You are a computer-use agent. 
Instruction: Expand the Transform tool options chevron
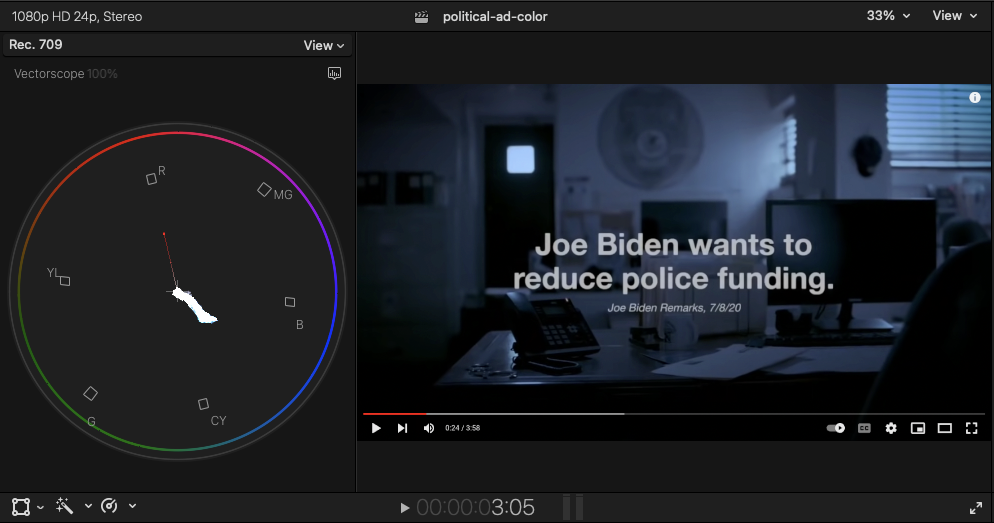click(x=41, y=507)
